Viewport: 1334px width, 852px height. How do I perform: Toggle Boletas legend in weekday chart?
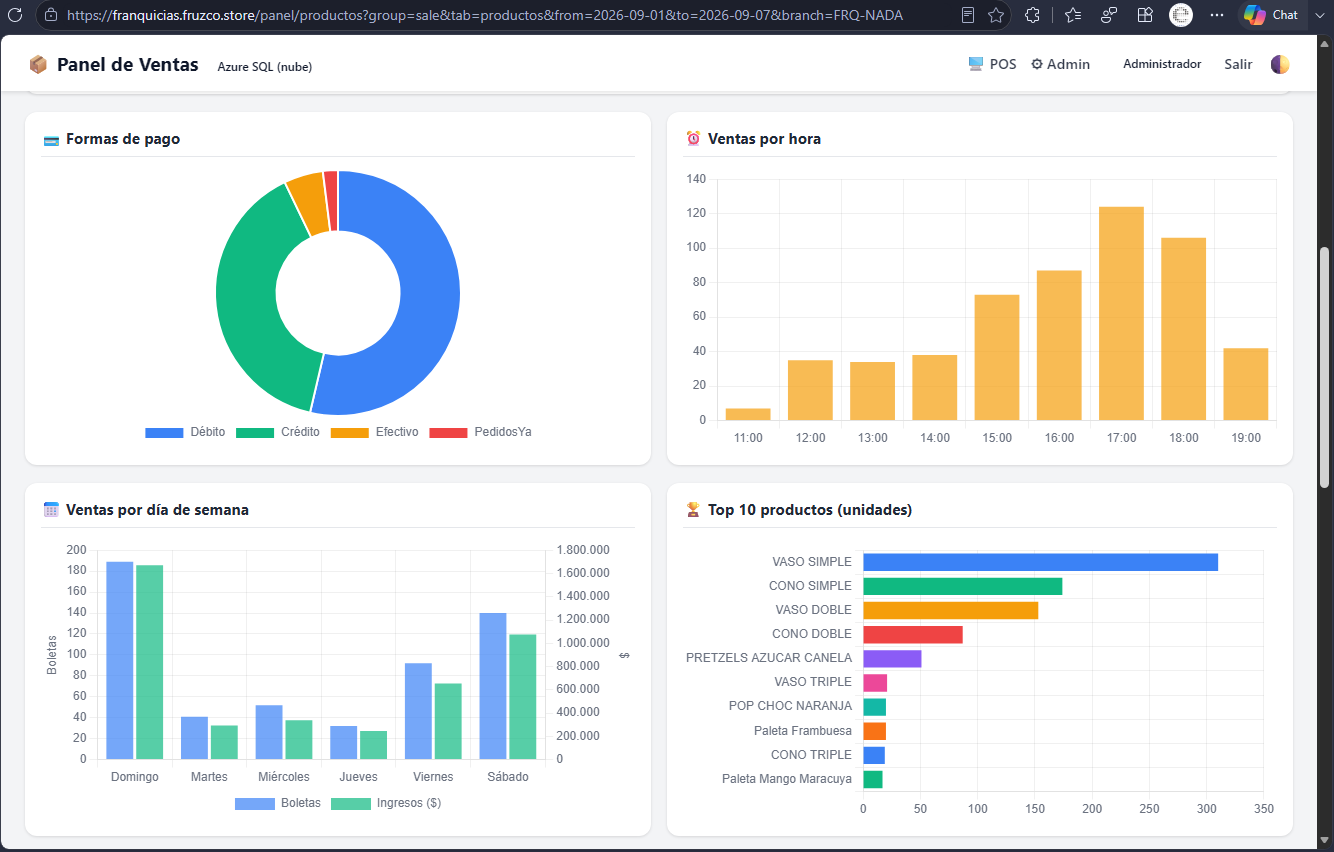pyautogui.click(x=278, y=803)
